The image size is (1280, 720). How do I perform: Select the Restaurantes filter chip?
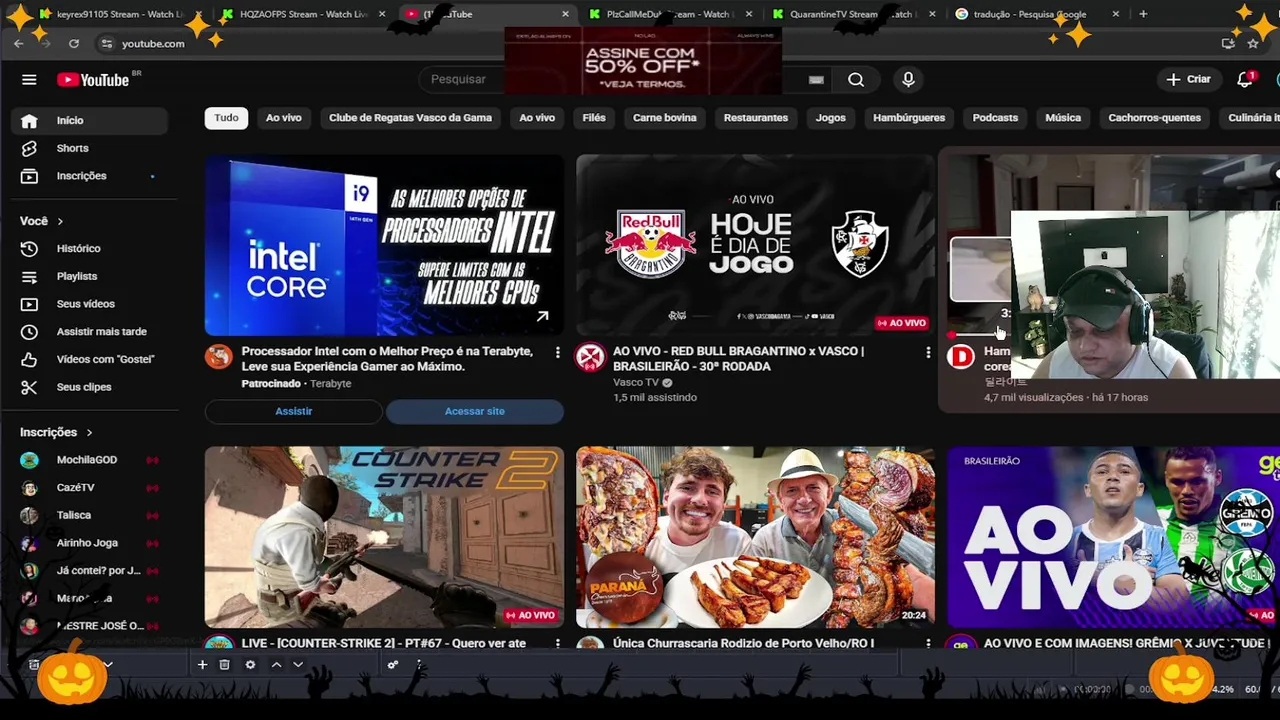[756, 118]
